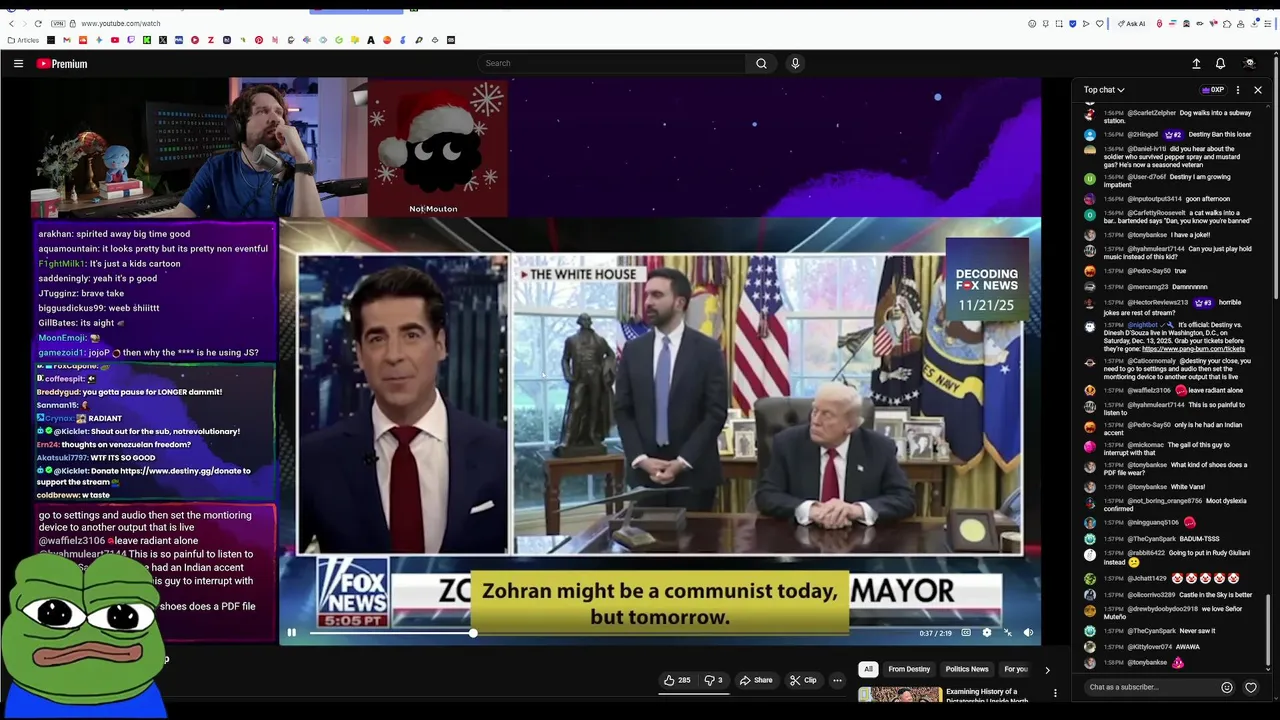Exit fullscreen/collapse player view icon

coord(1007,632)
